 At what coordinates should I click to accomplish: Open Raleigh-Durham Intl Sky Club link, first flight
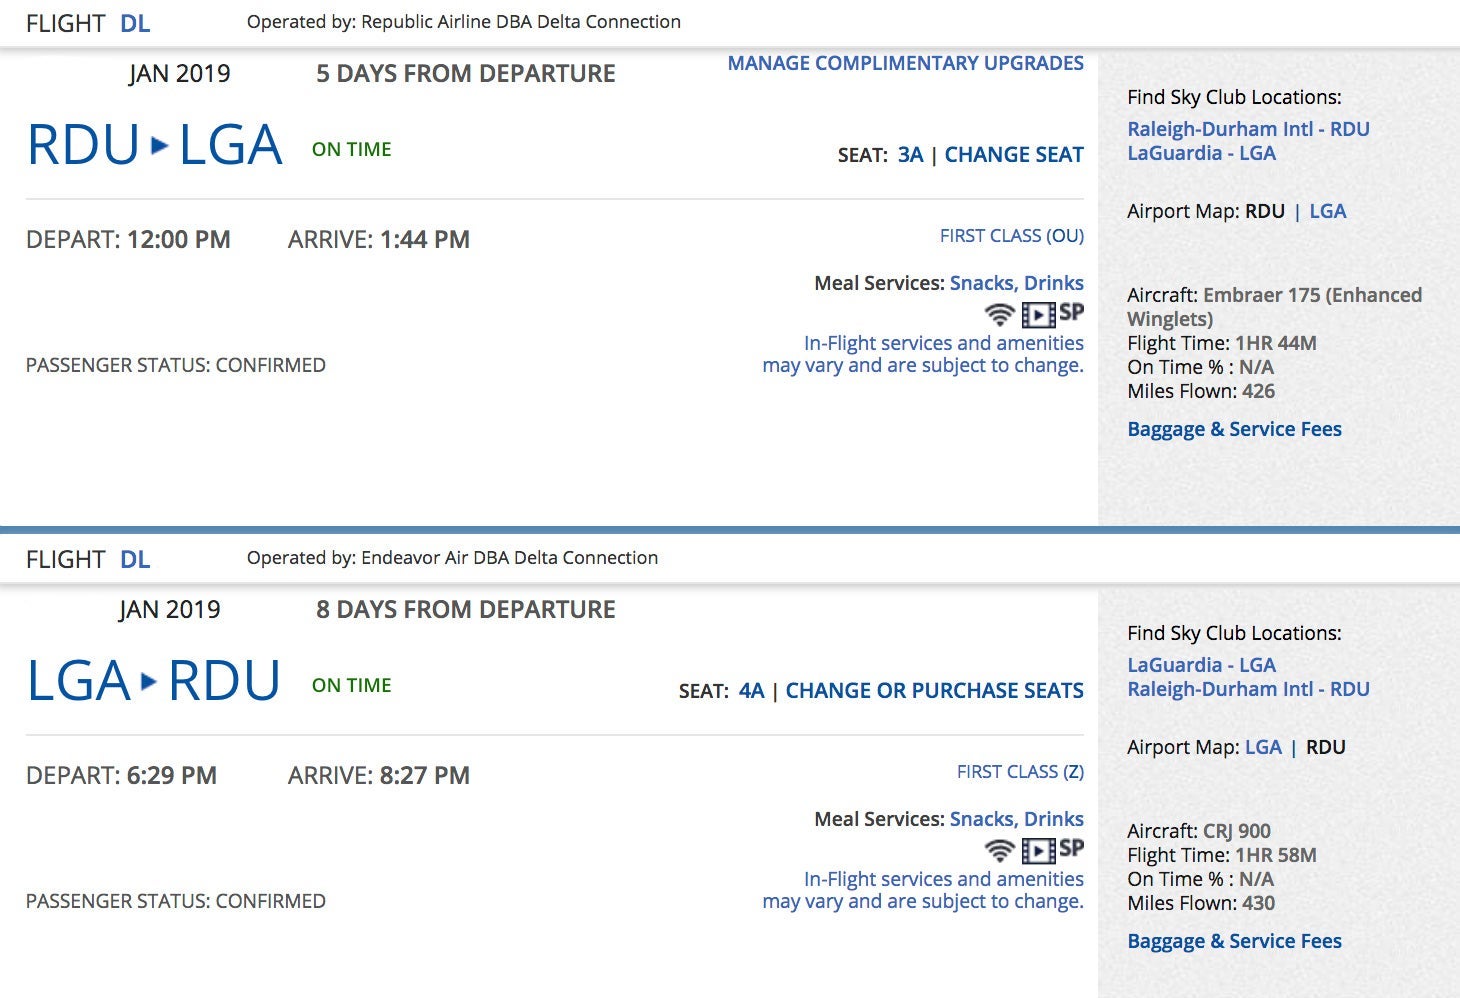click(x=1248, y=129)
